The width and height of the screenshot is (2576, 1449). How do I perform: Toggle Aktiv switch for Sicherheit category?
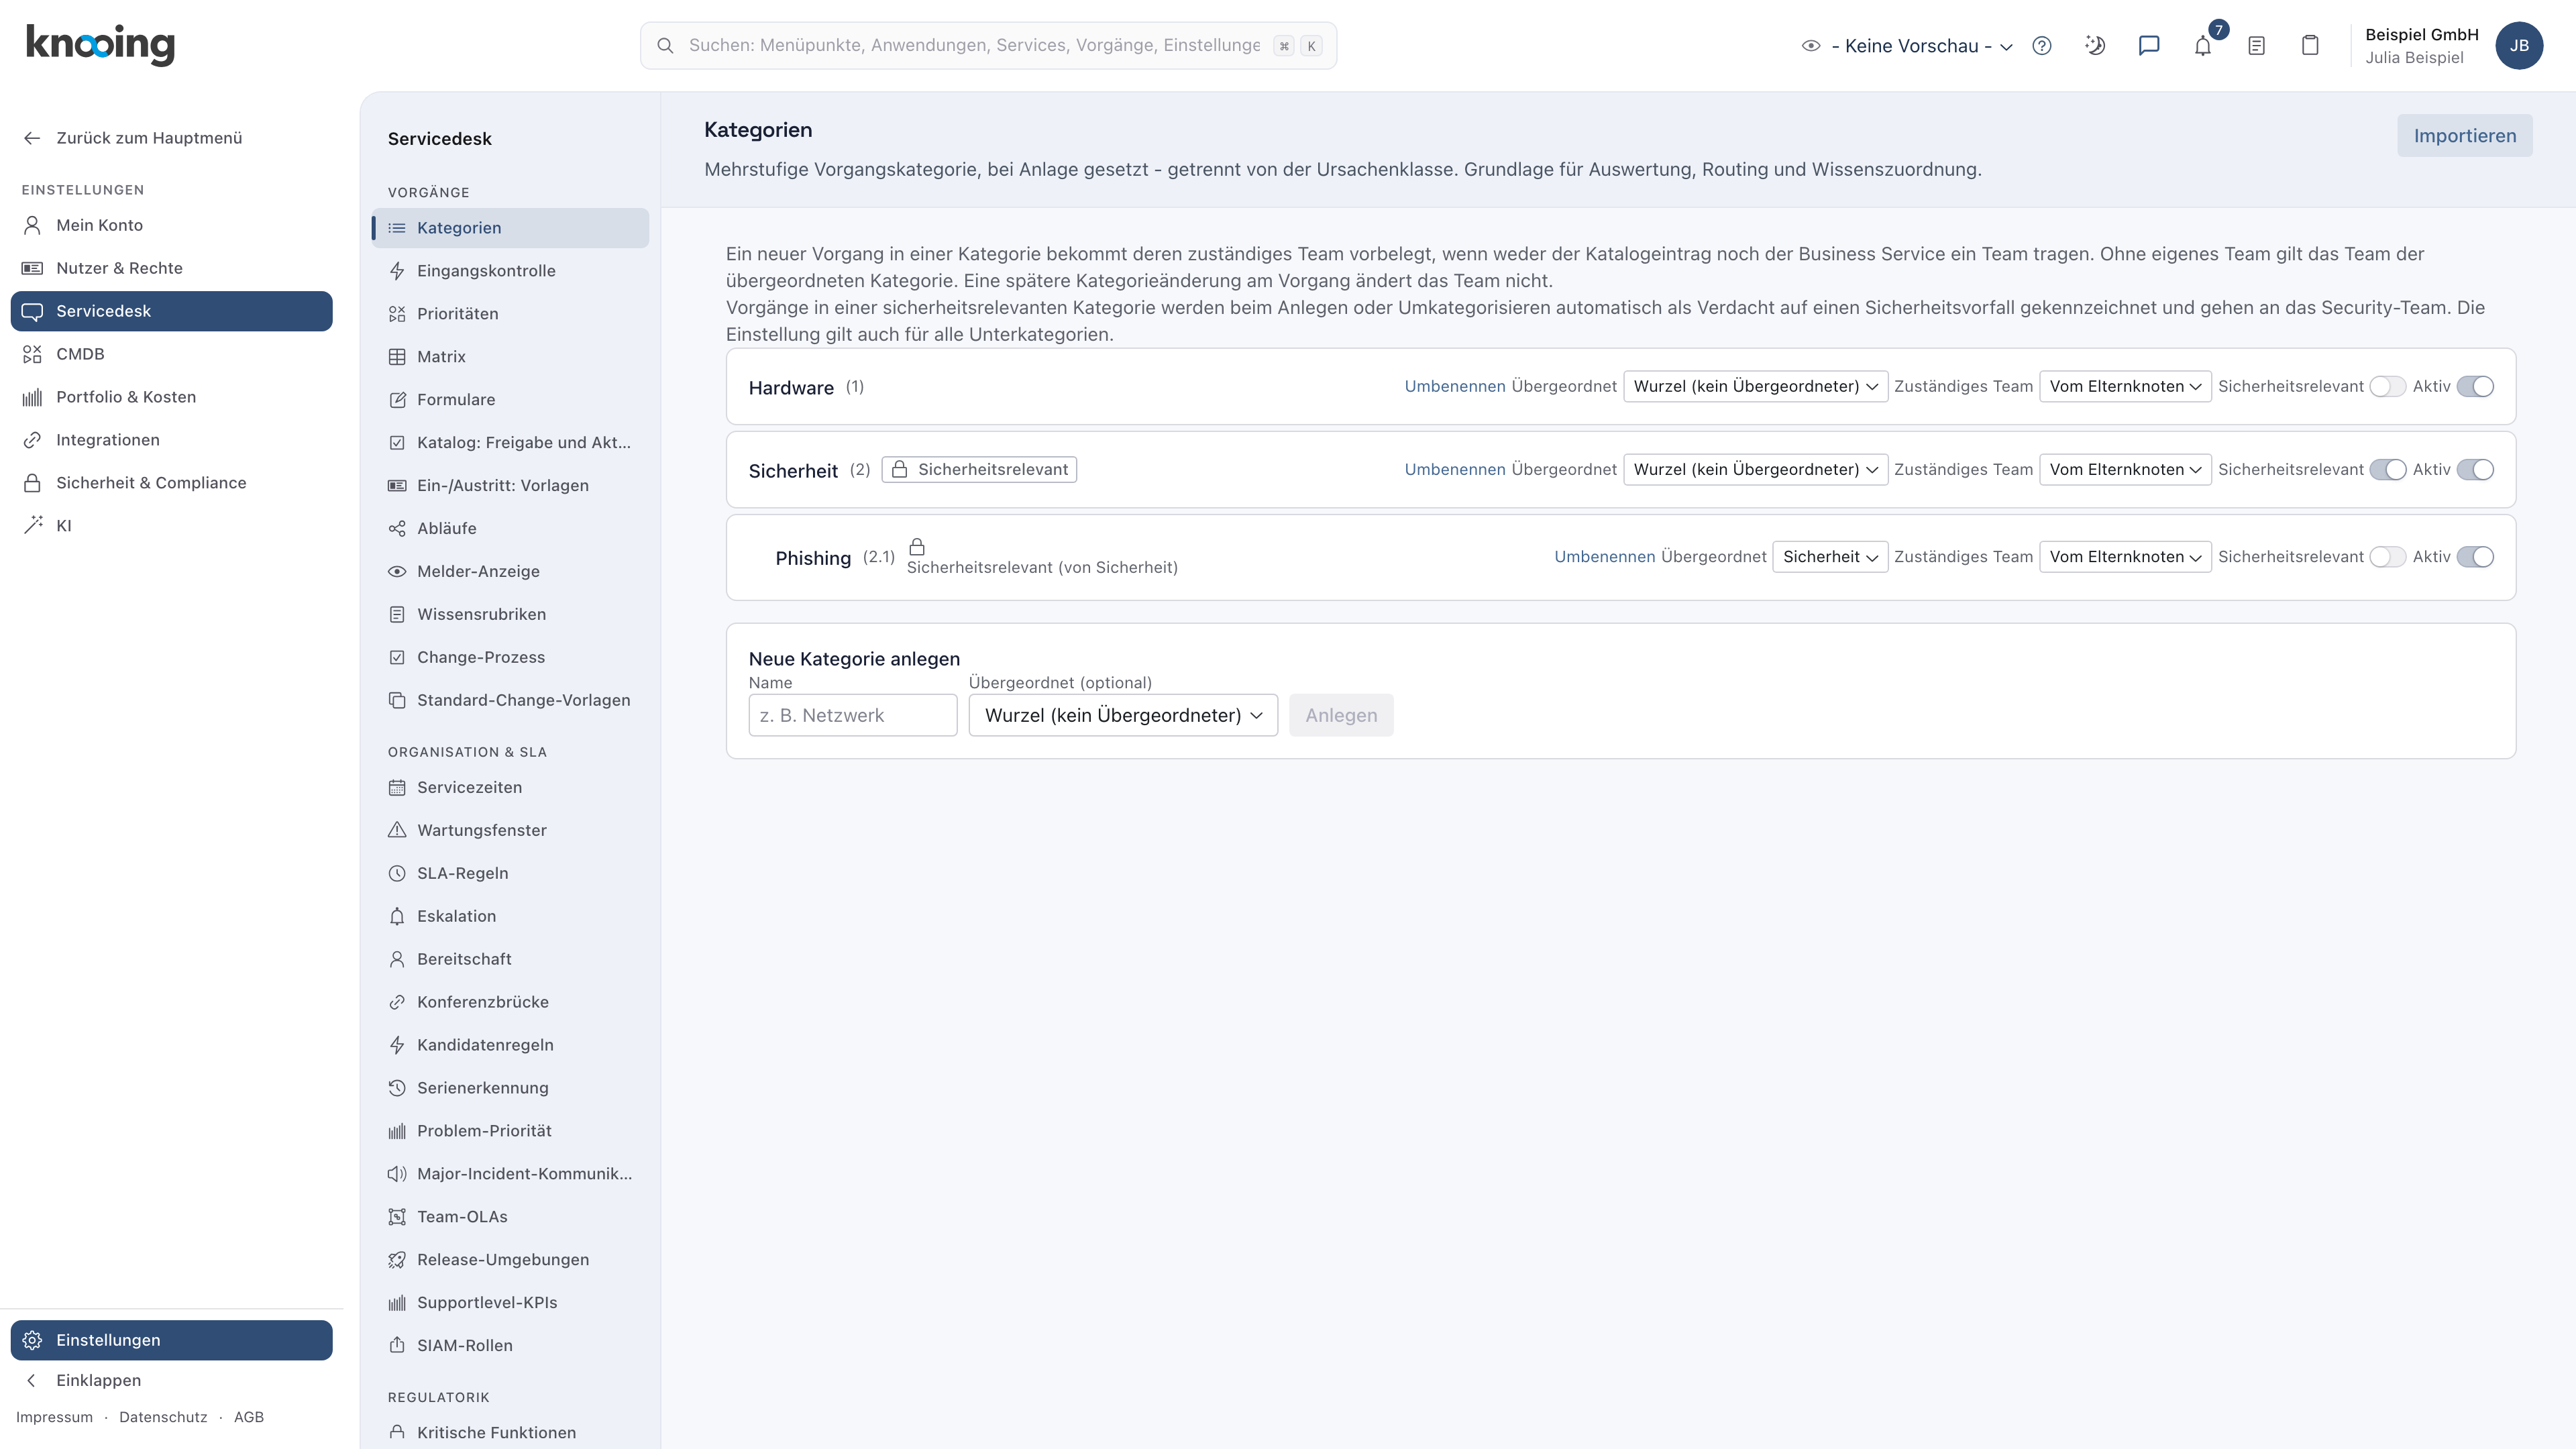(2475, 470)
